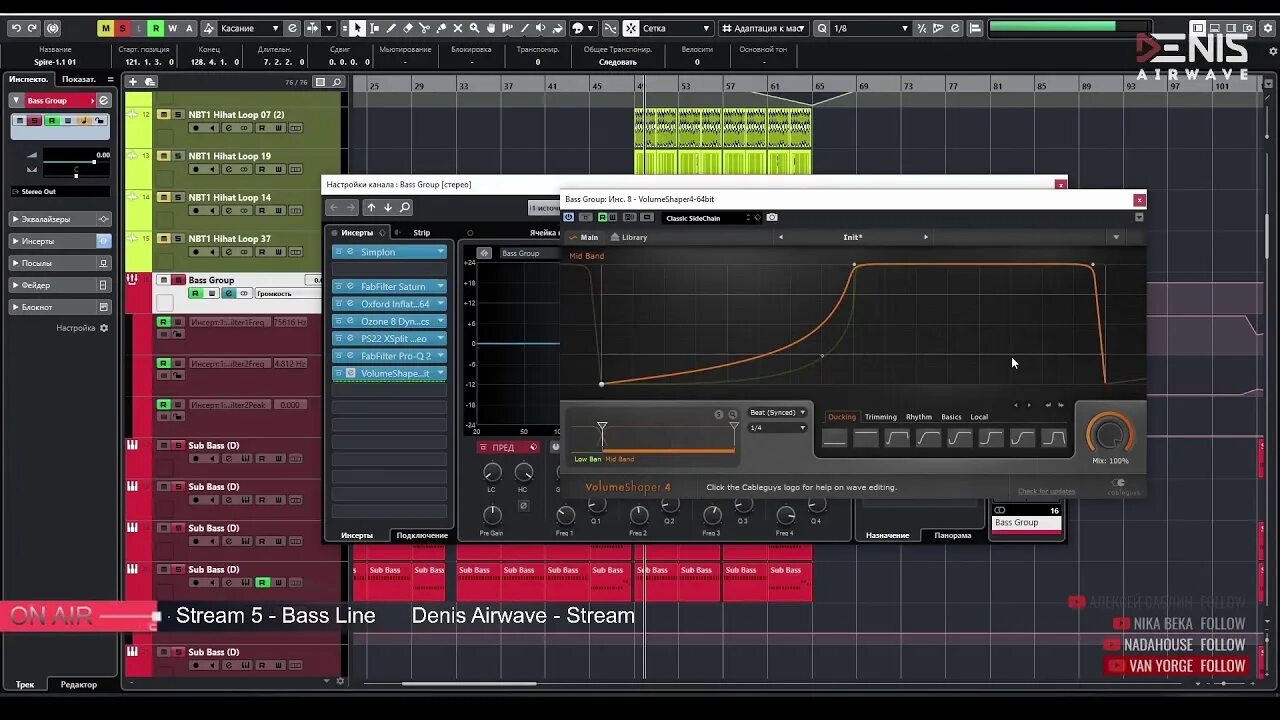This screenshot has height=720, width=1280.
Task: Toggle global Mute M button in toolbar
Action: tap(105, 28)
